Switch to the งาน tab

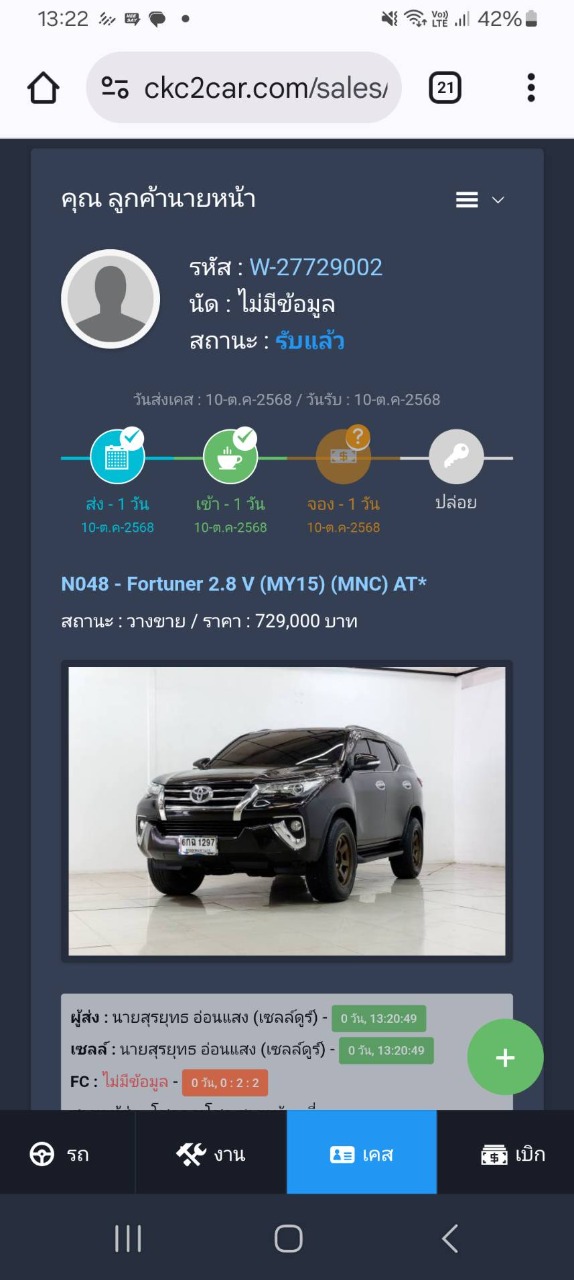pos(211,1153)
